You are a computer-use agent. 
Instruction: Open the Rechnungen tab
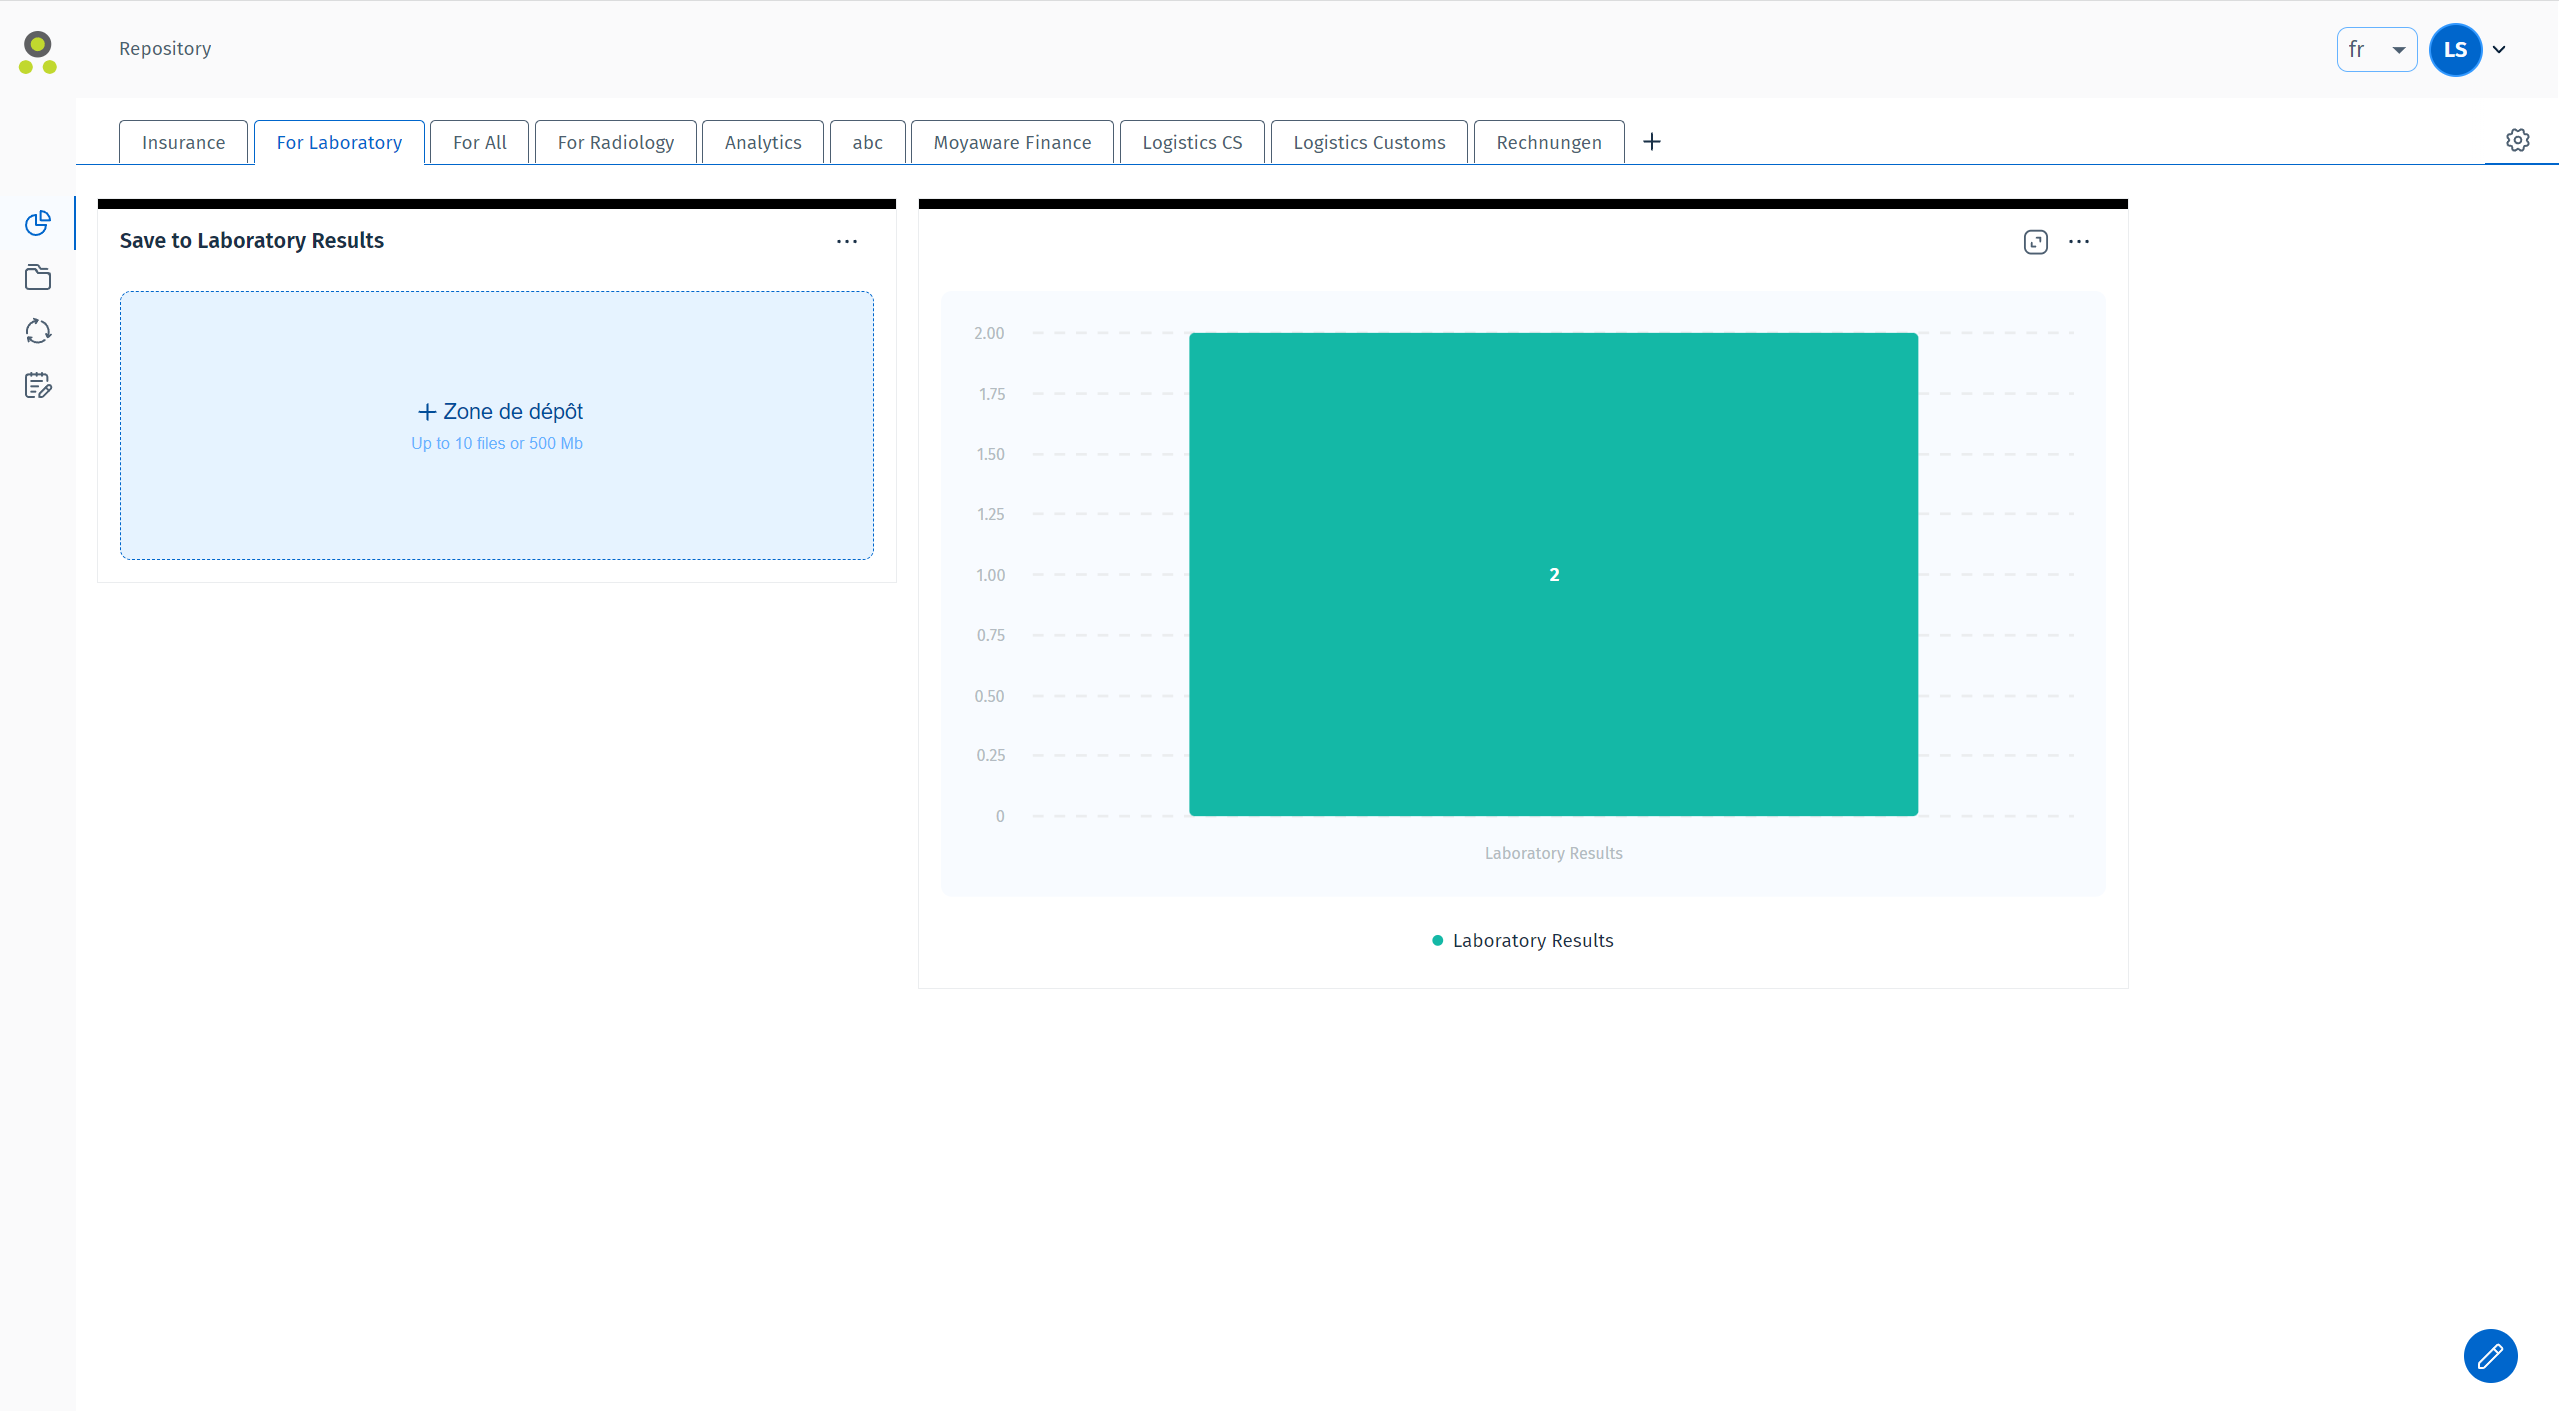pos(1547,142)
